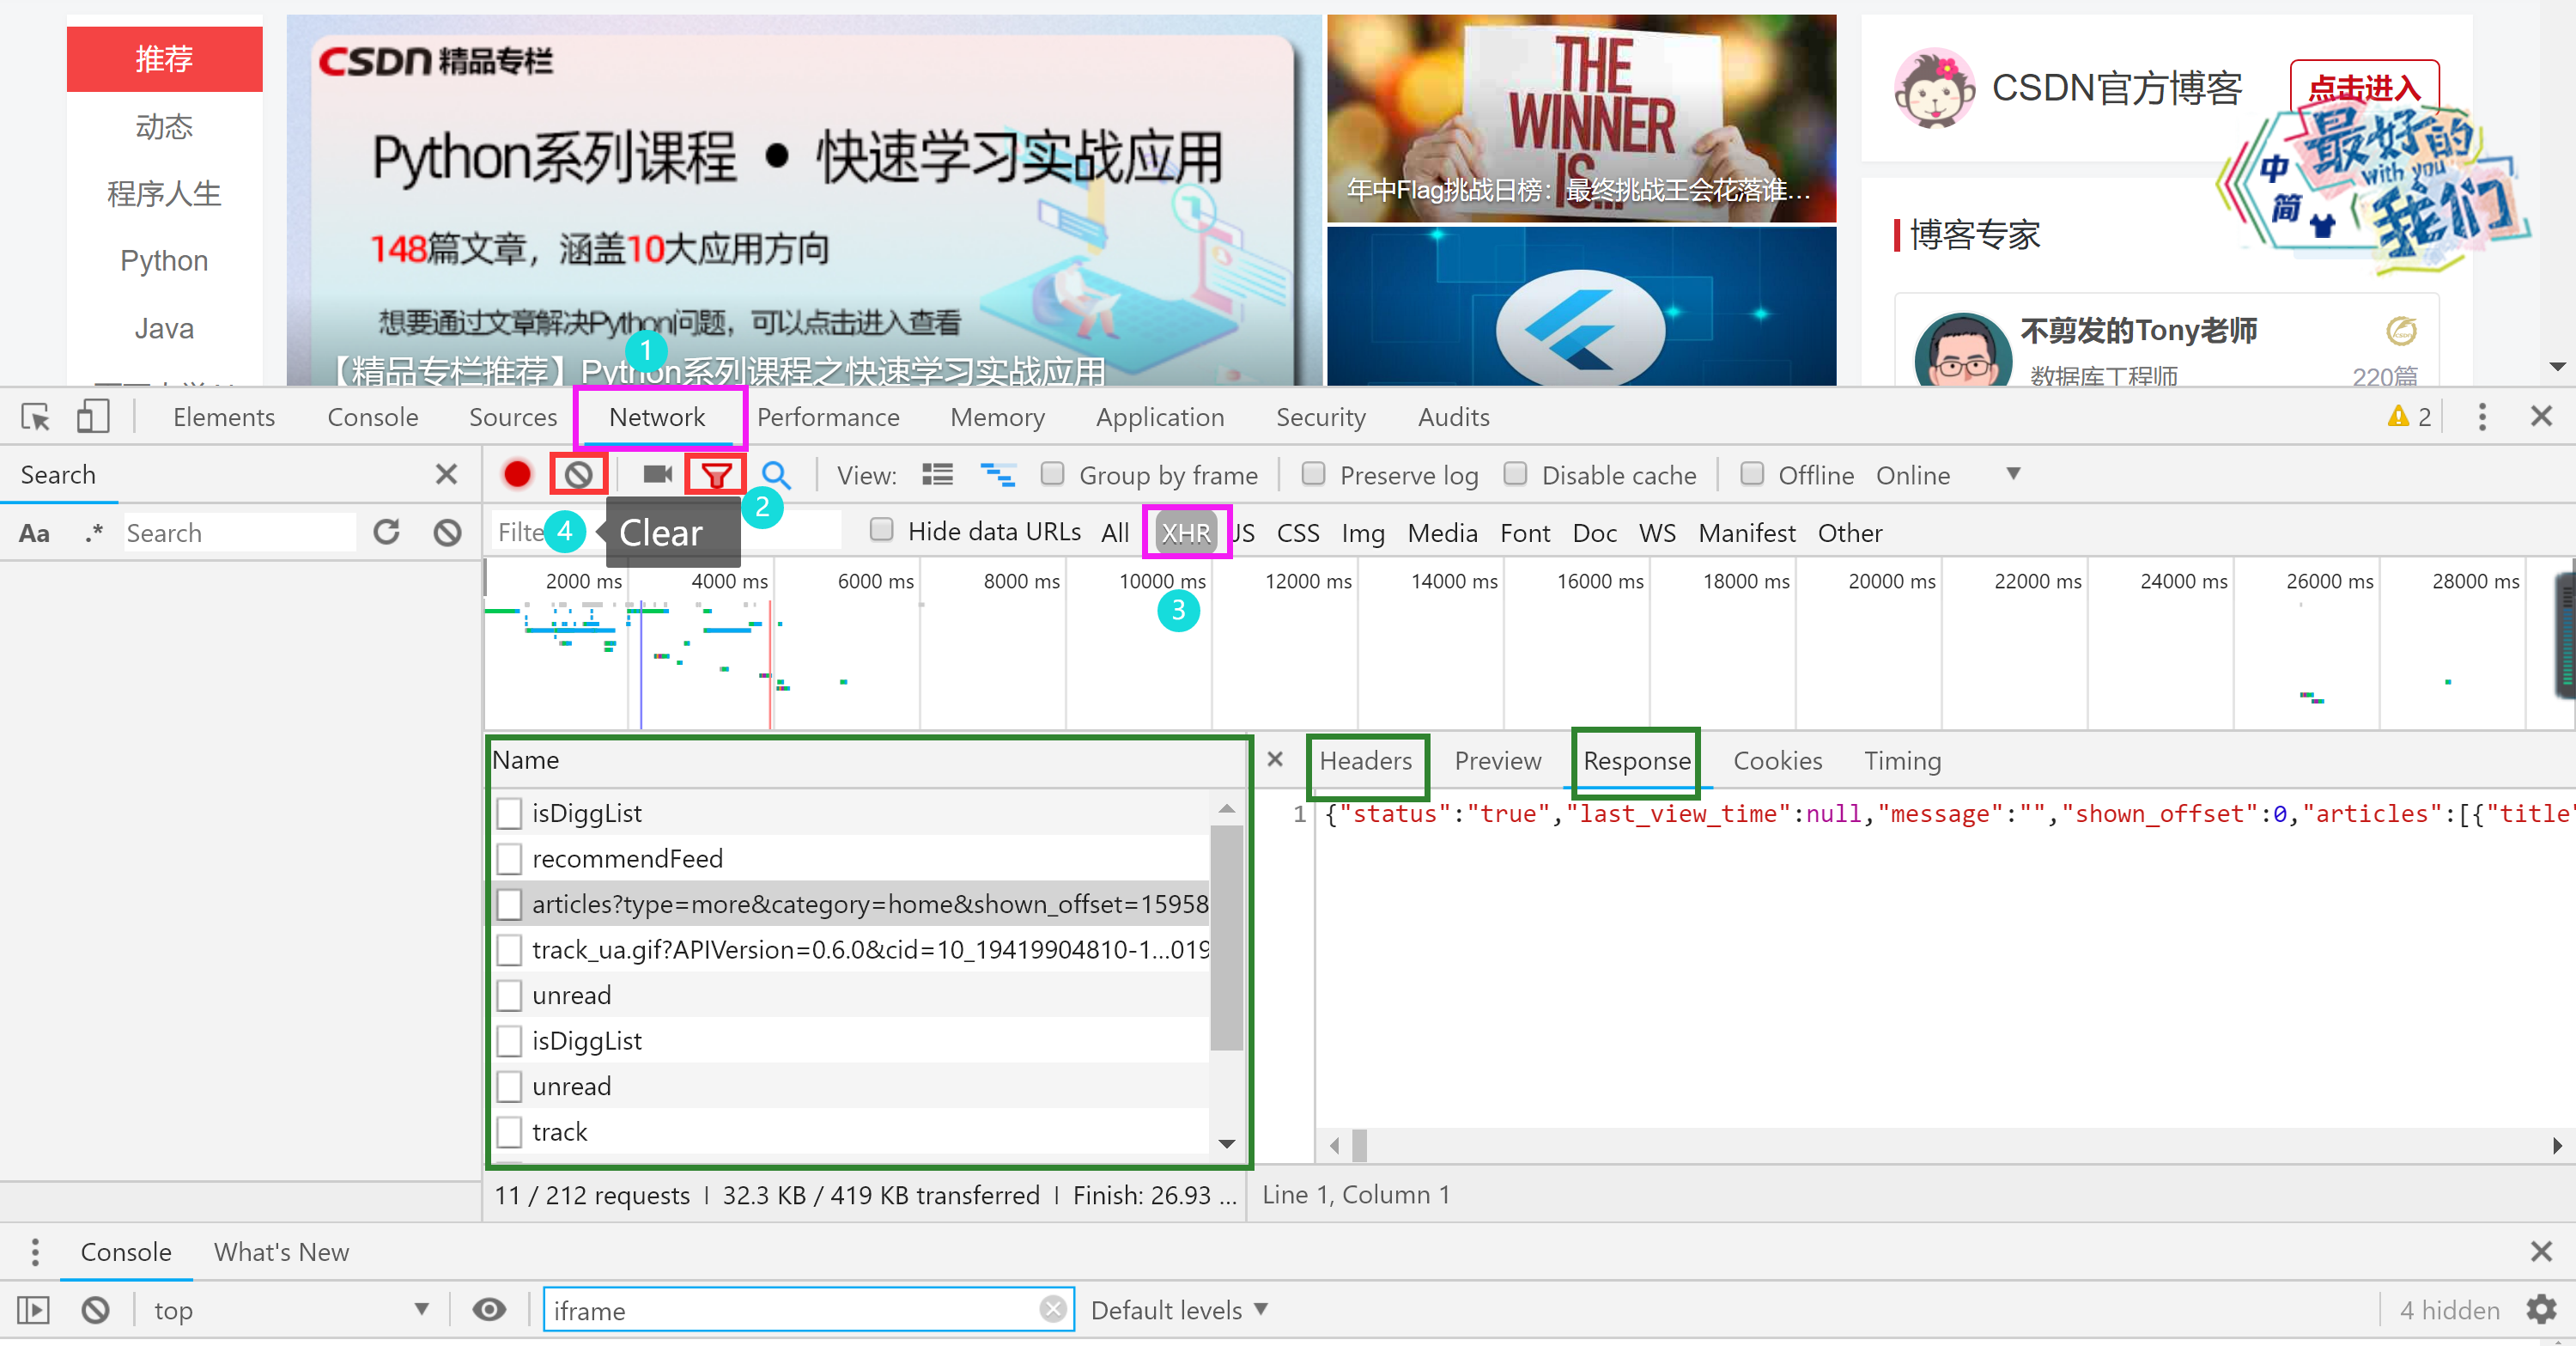Check the isDiggList request checkbox
2576x1346 pixels.
click(x=510, y=813)
